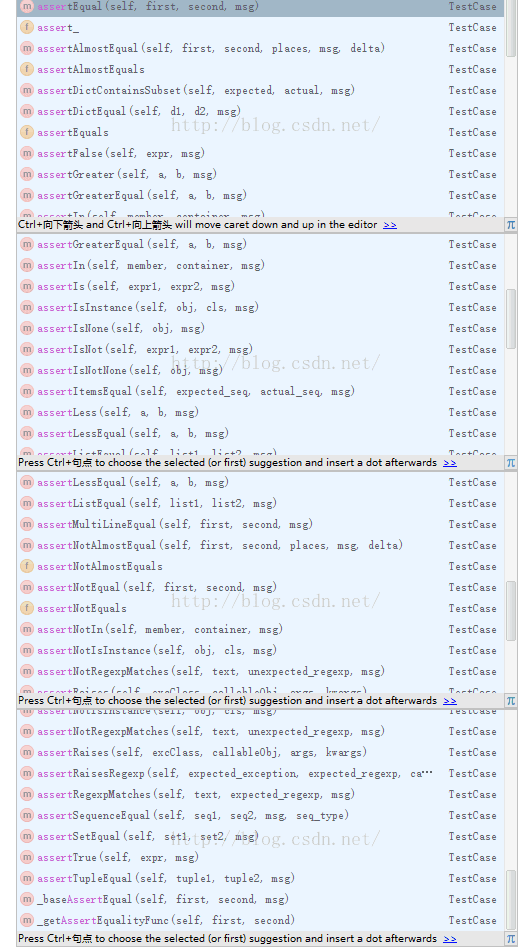Screen dimensions: 528x948
Task: Click the method icon beside assertDictContainsSubset
Action: pos(27,90)
